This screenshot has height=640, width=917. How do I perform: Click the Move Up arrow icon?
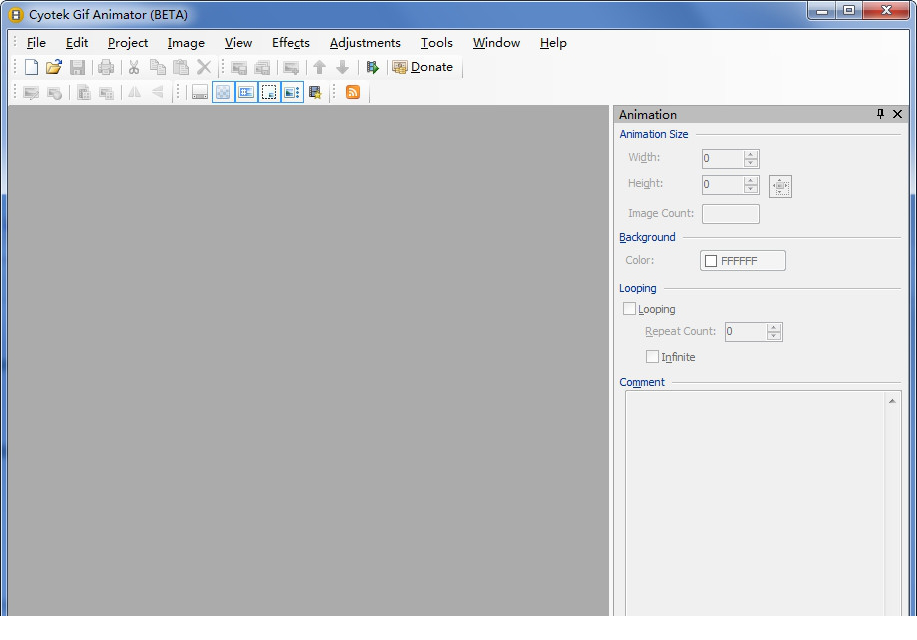319,67
